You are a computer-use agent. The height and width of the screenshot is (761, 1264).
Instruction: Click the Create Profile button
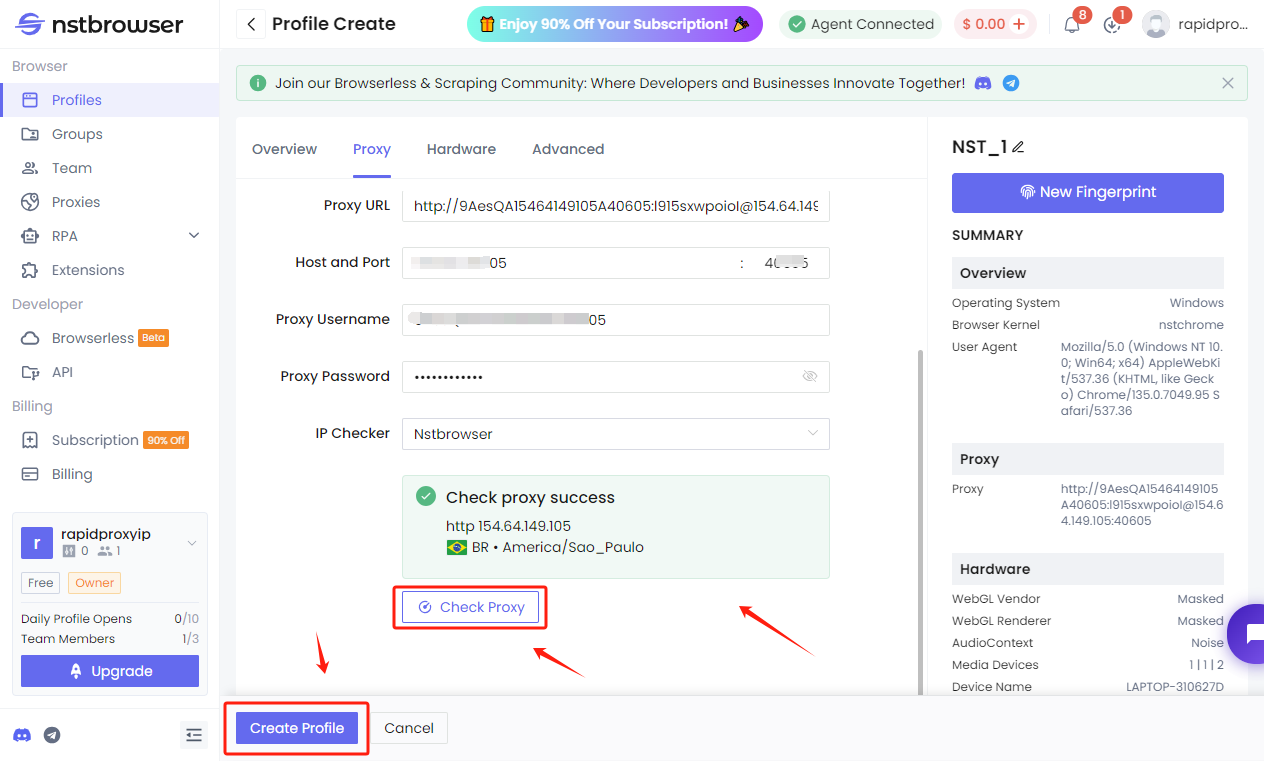(x=297, y=728)
